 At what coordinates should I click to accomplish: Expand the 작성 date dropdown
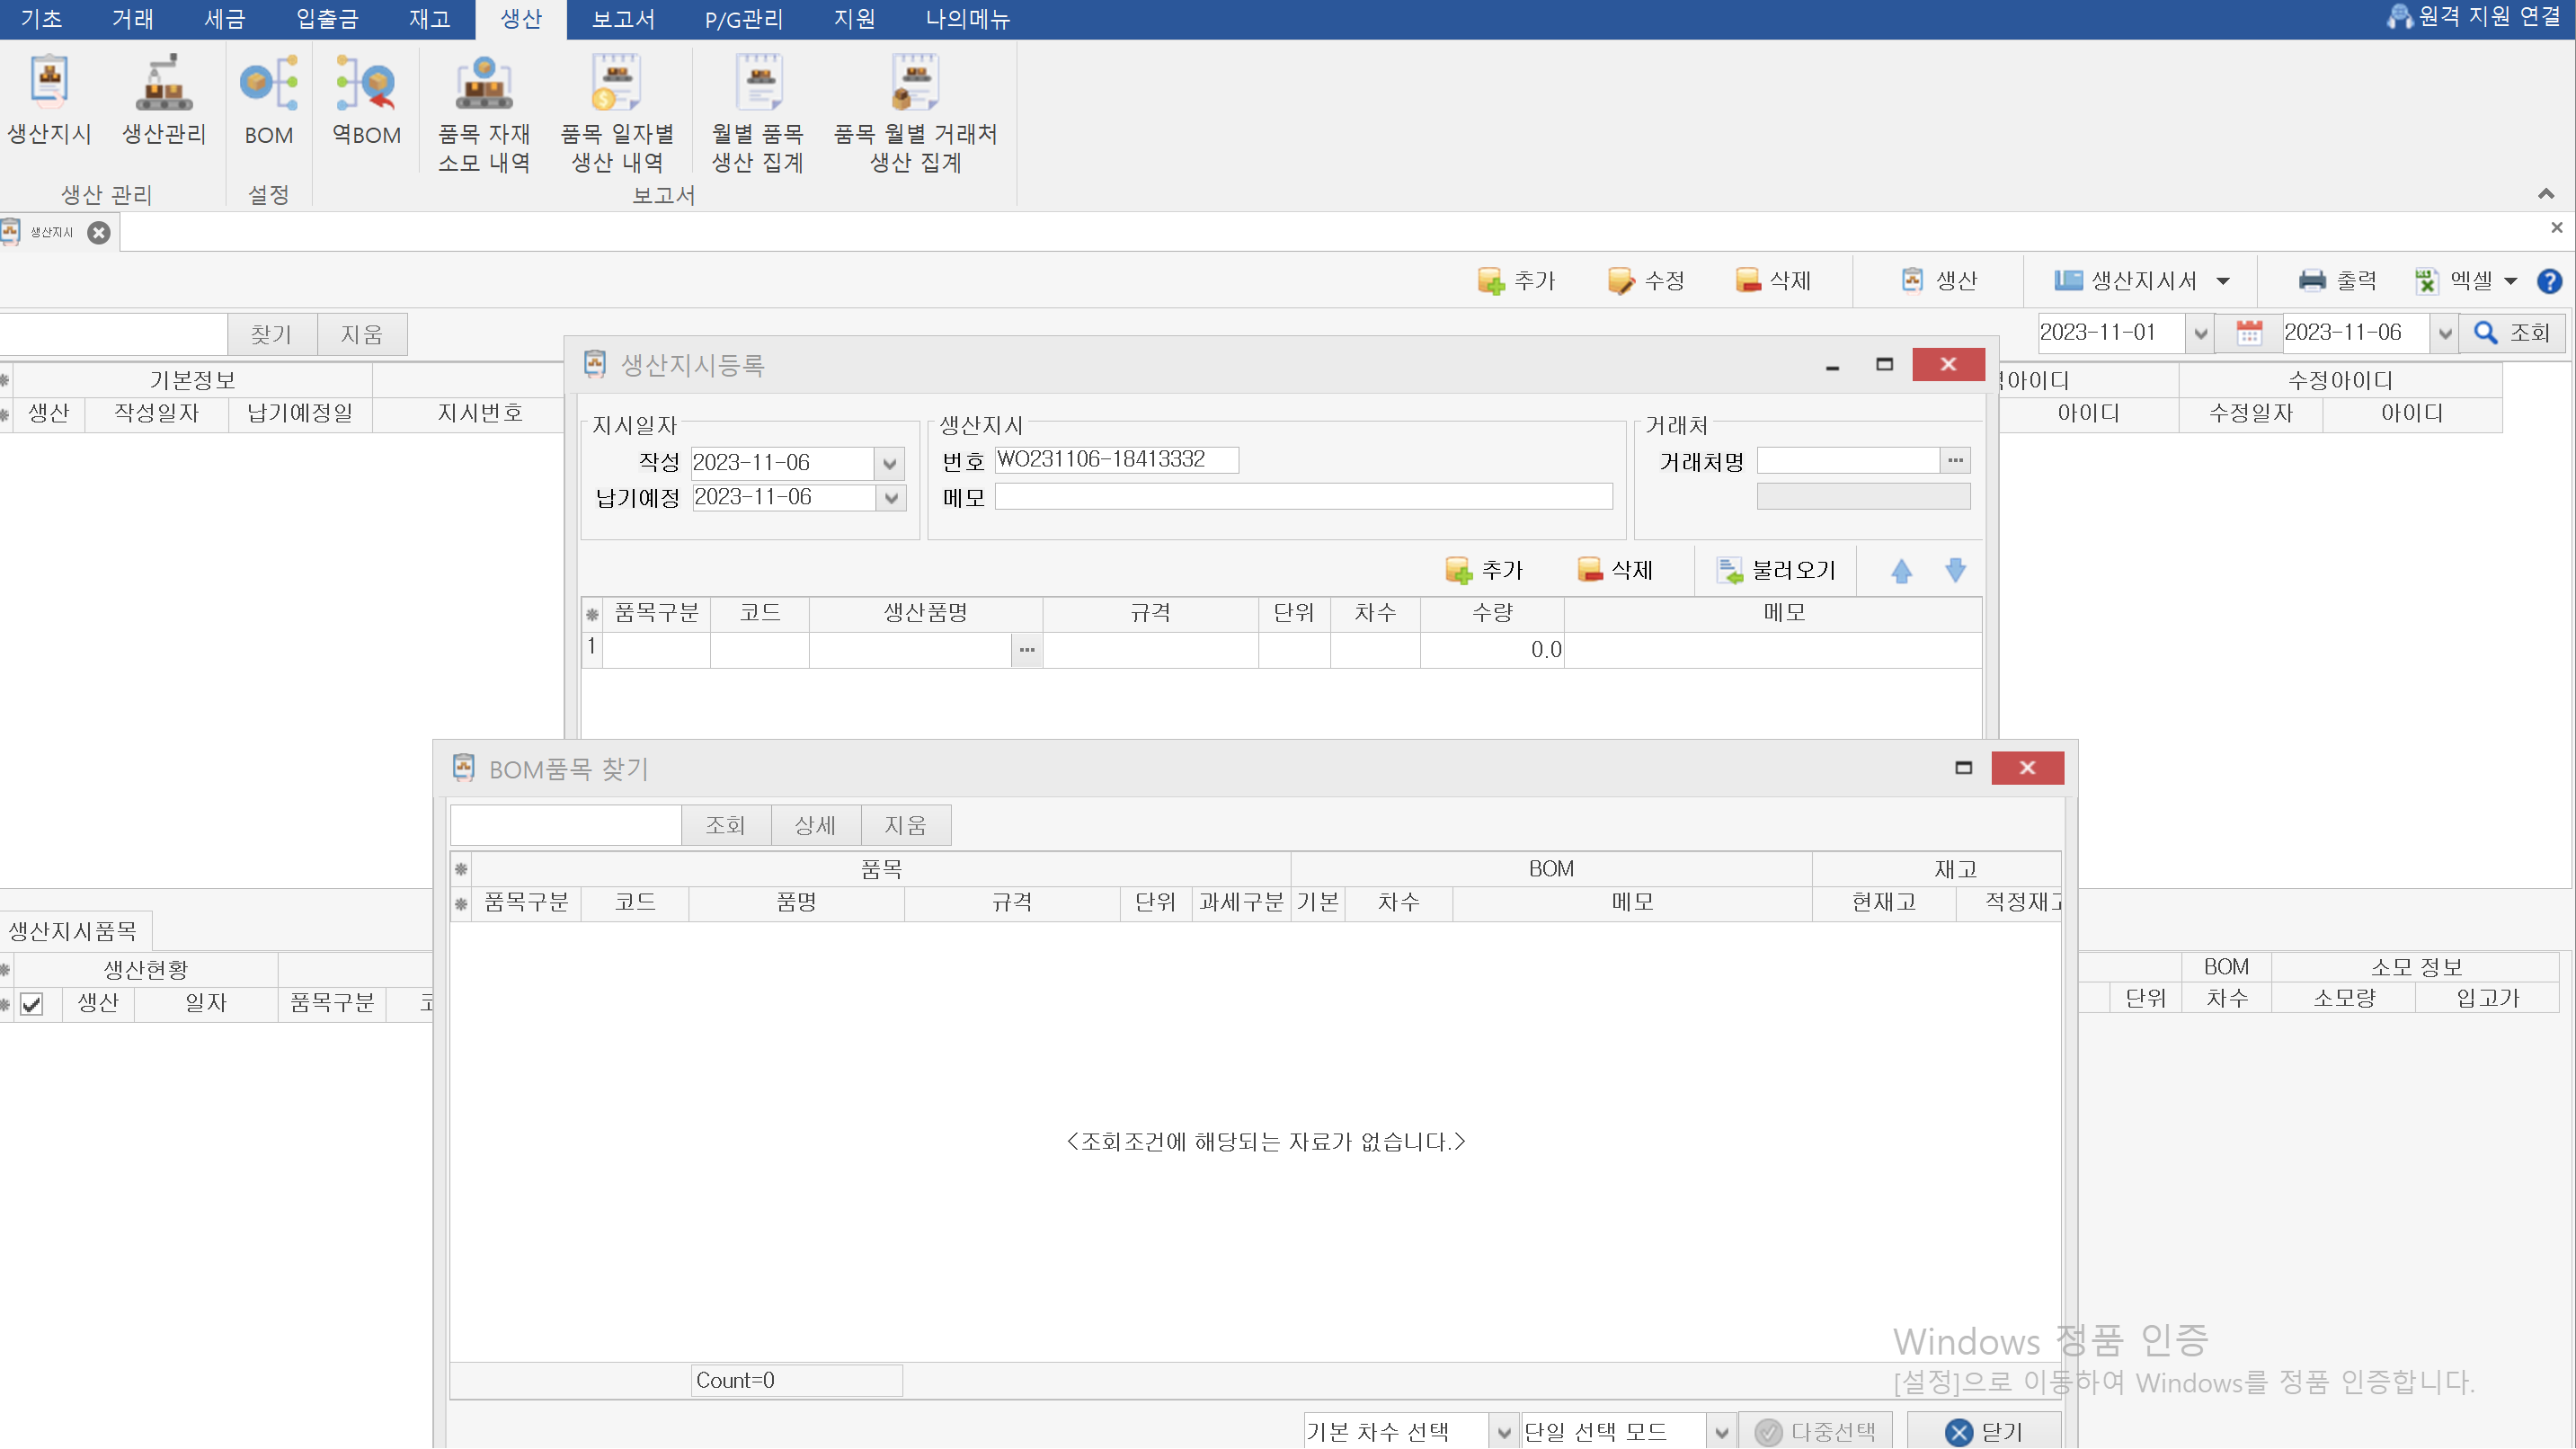[x=889, y=464]
